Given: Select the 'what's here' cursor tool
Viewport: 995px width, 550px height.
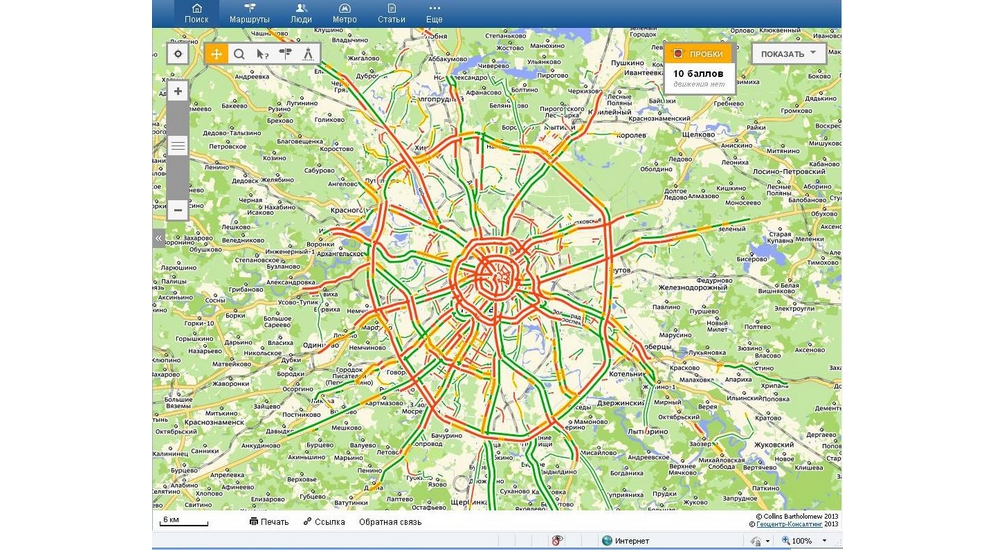Looking at the screenshot, I should (262, 54).
